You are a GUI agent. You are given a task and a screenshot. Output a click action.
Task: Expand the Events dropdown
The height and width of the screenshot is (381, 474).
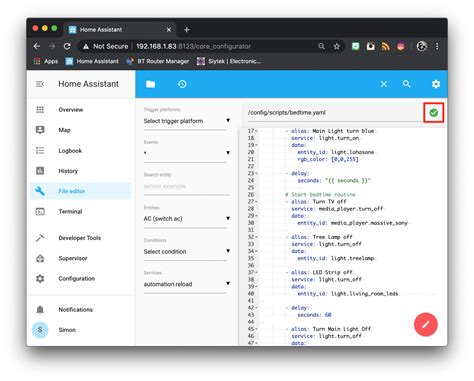[187, 153]
